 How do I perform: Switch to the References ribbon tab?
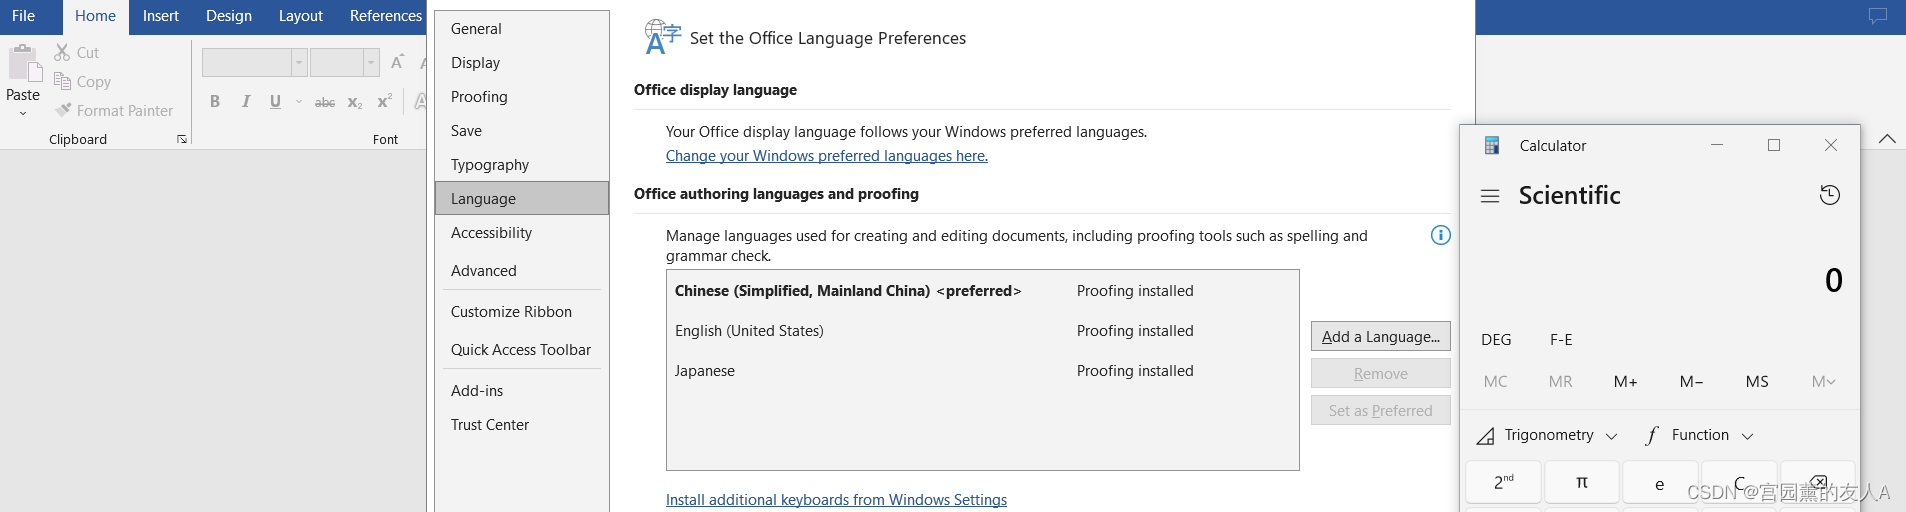tap(385, 16)
